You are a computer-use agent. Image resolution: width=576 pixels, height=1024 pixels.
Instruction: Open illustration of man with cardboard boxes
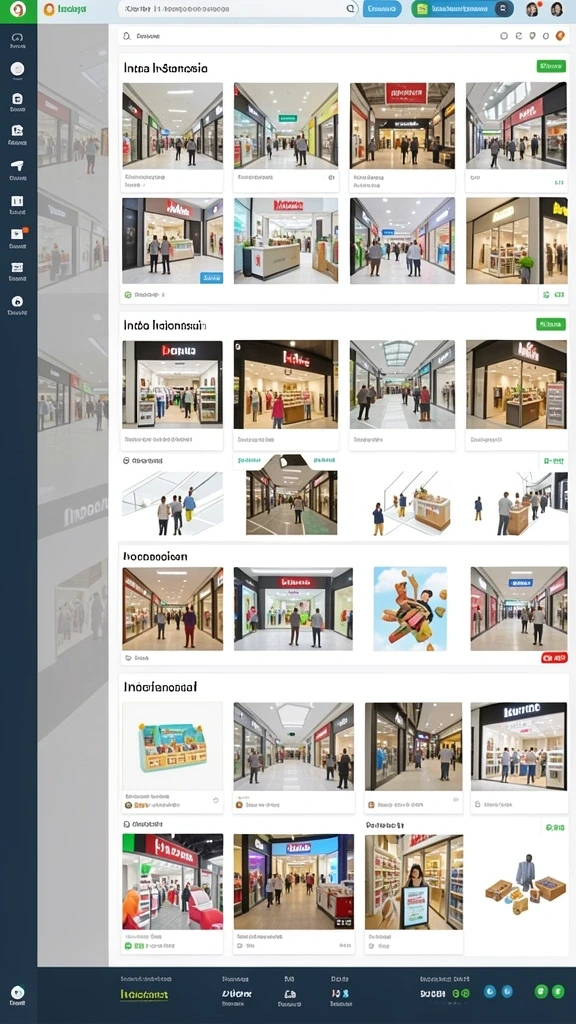(526, 884)
